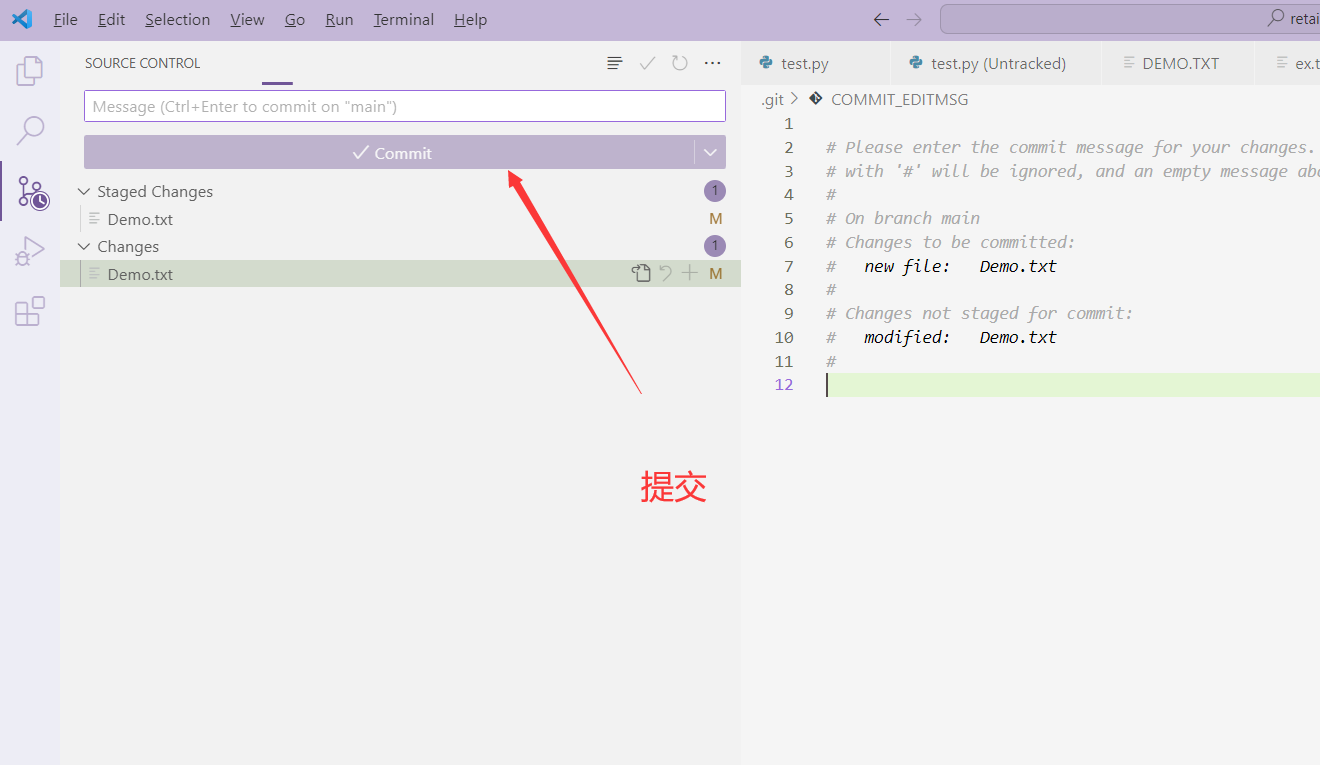Viewport: 1320px width, 765px height.
Task: Refresh the source control repository
Action: pos(679,62)
